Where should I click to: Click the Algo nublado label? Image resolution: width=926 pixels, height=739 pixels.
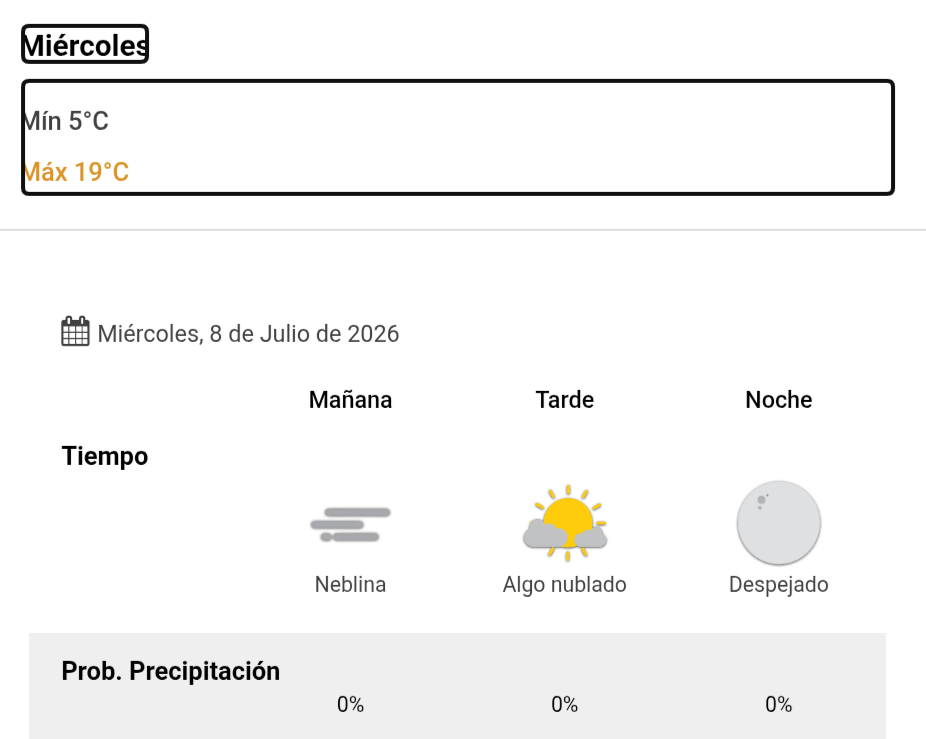(x=565, y=585)
